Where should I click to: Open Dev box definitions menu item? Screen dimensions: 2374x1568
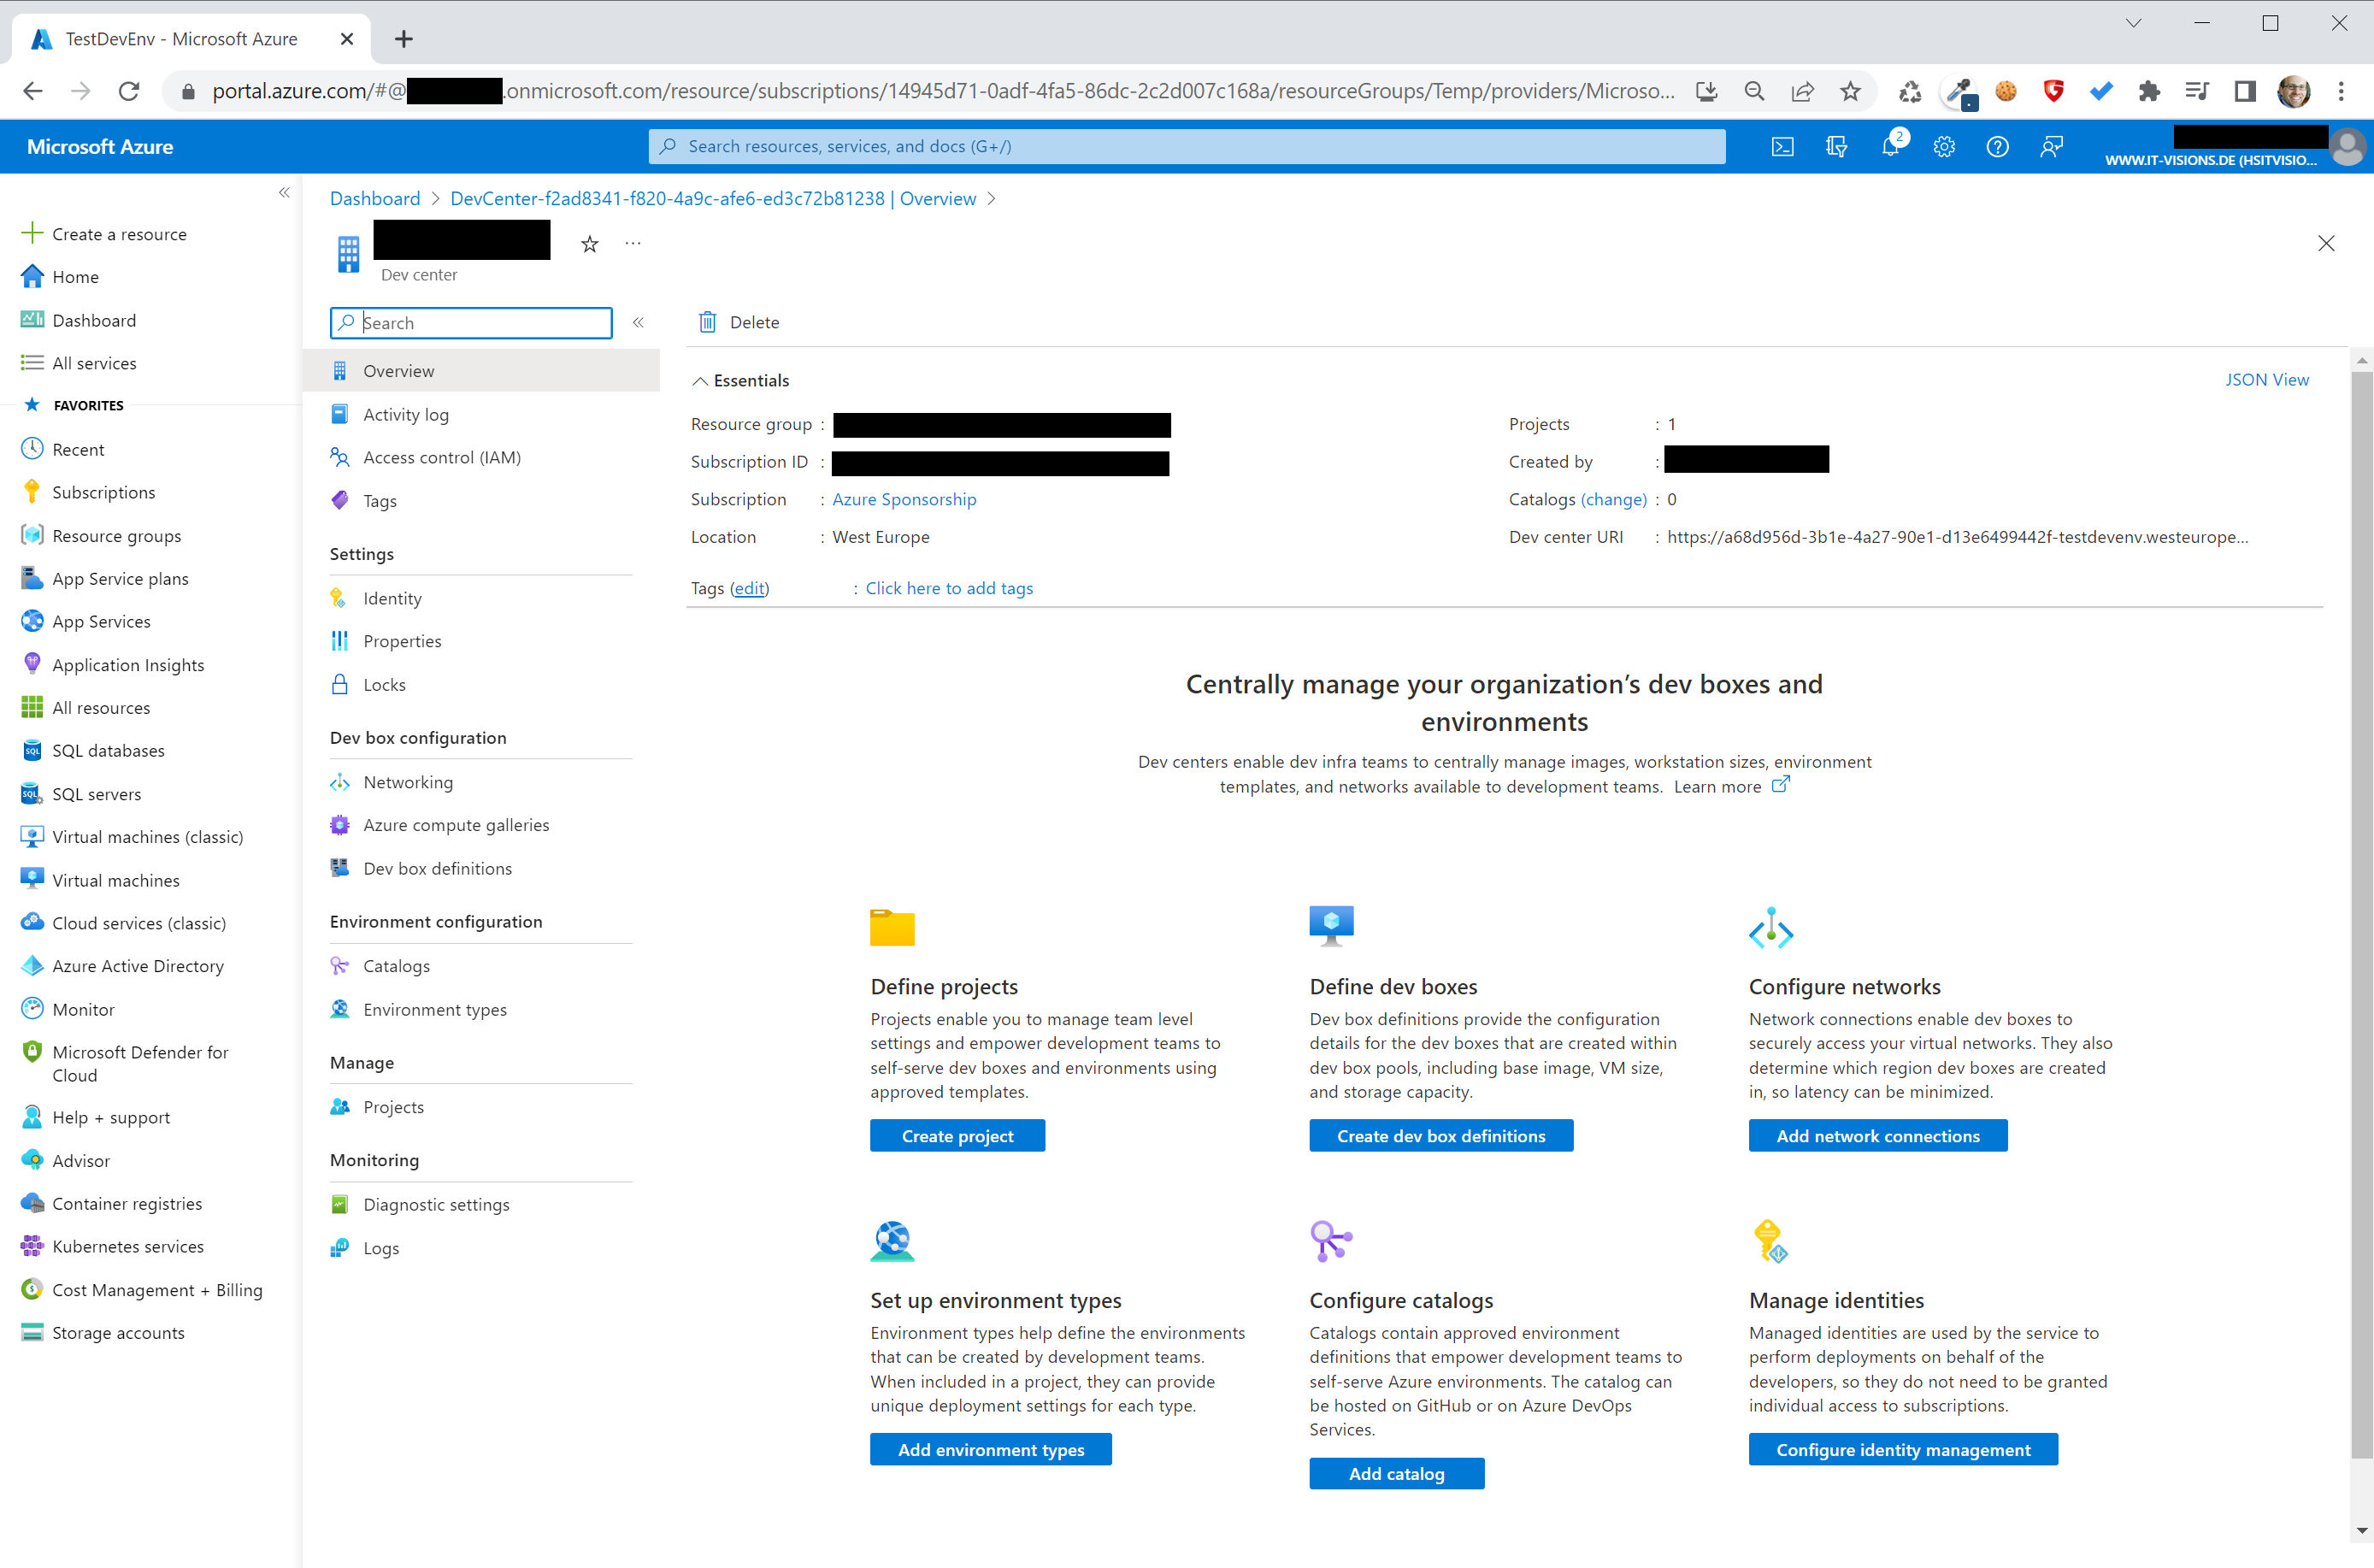[437, 868]
